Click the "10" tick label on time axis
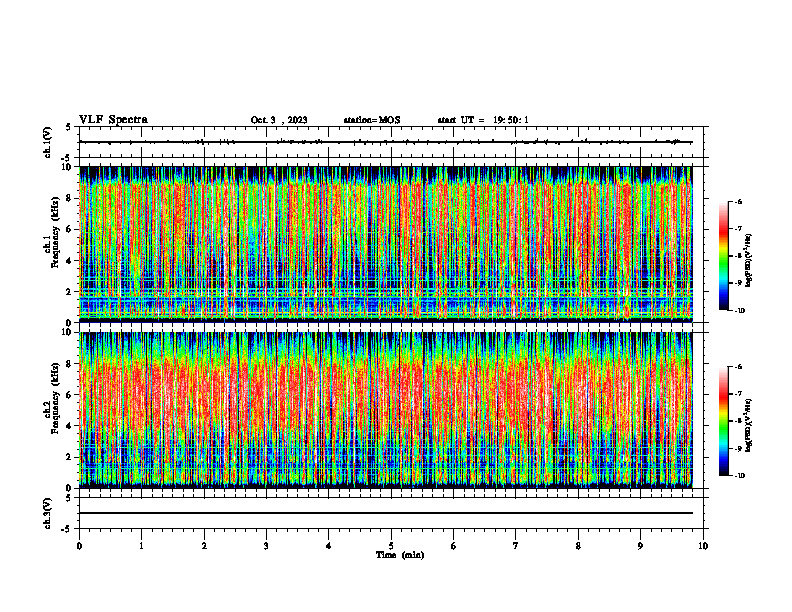 703,546
